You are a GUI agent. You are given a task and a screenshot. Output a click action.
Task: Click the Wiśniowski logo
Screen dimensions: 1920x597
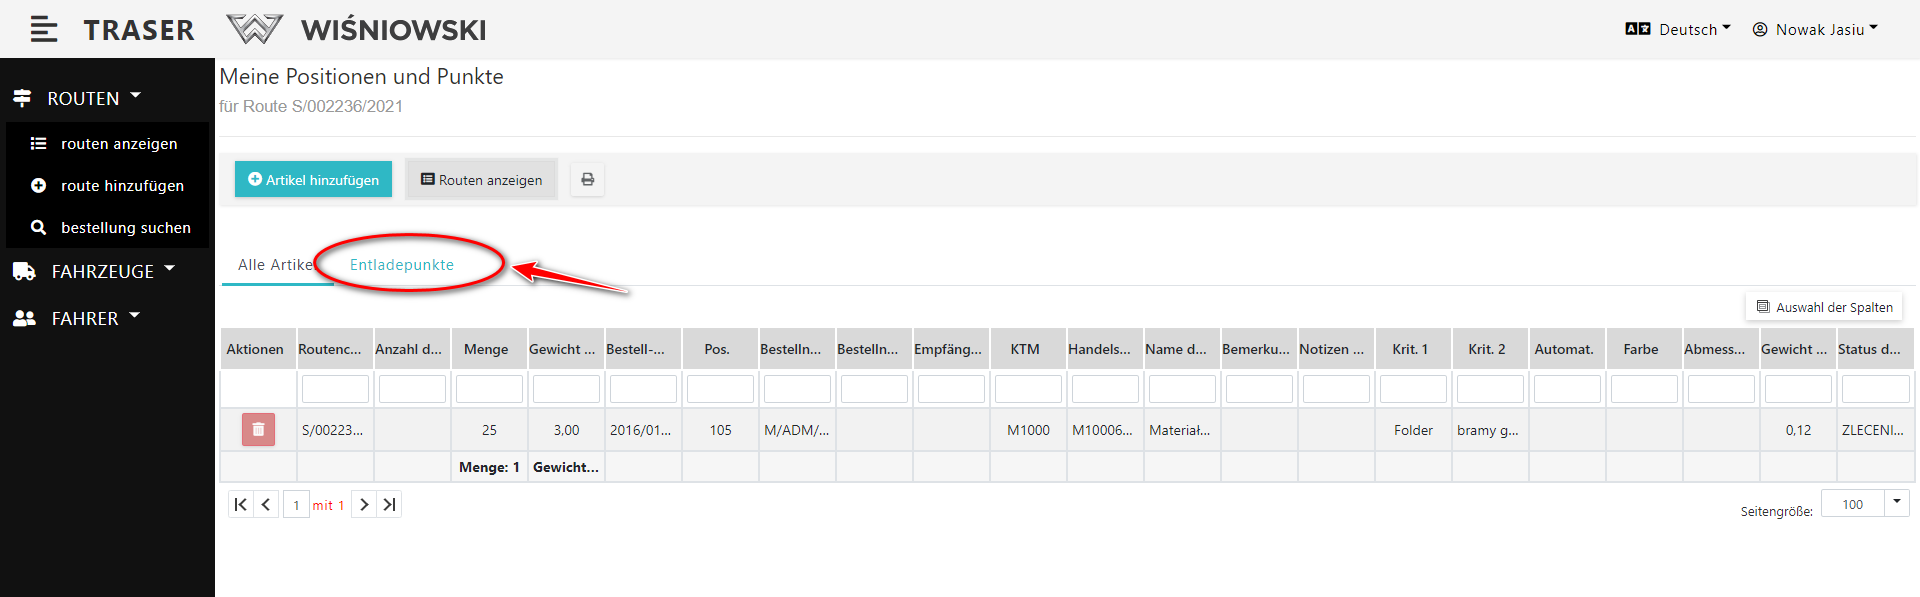click(356, 30)
